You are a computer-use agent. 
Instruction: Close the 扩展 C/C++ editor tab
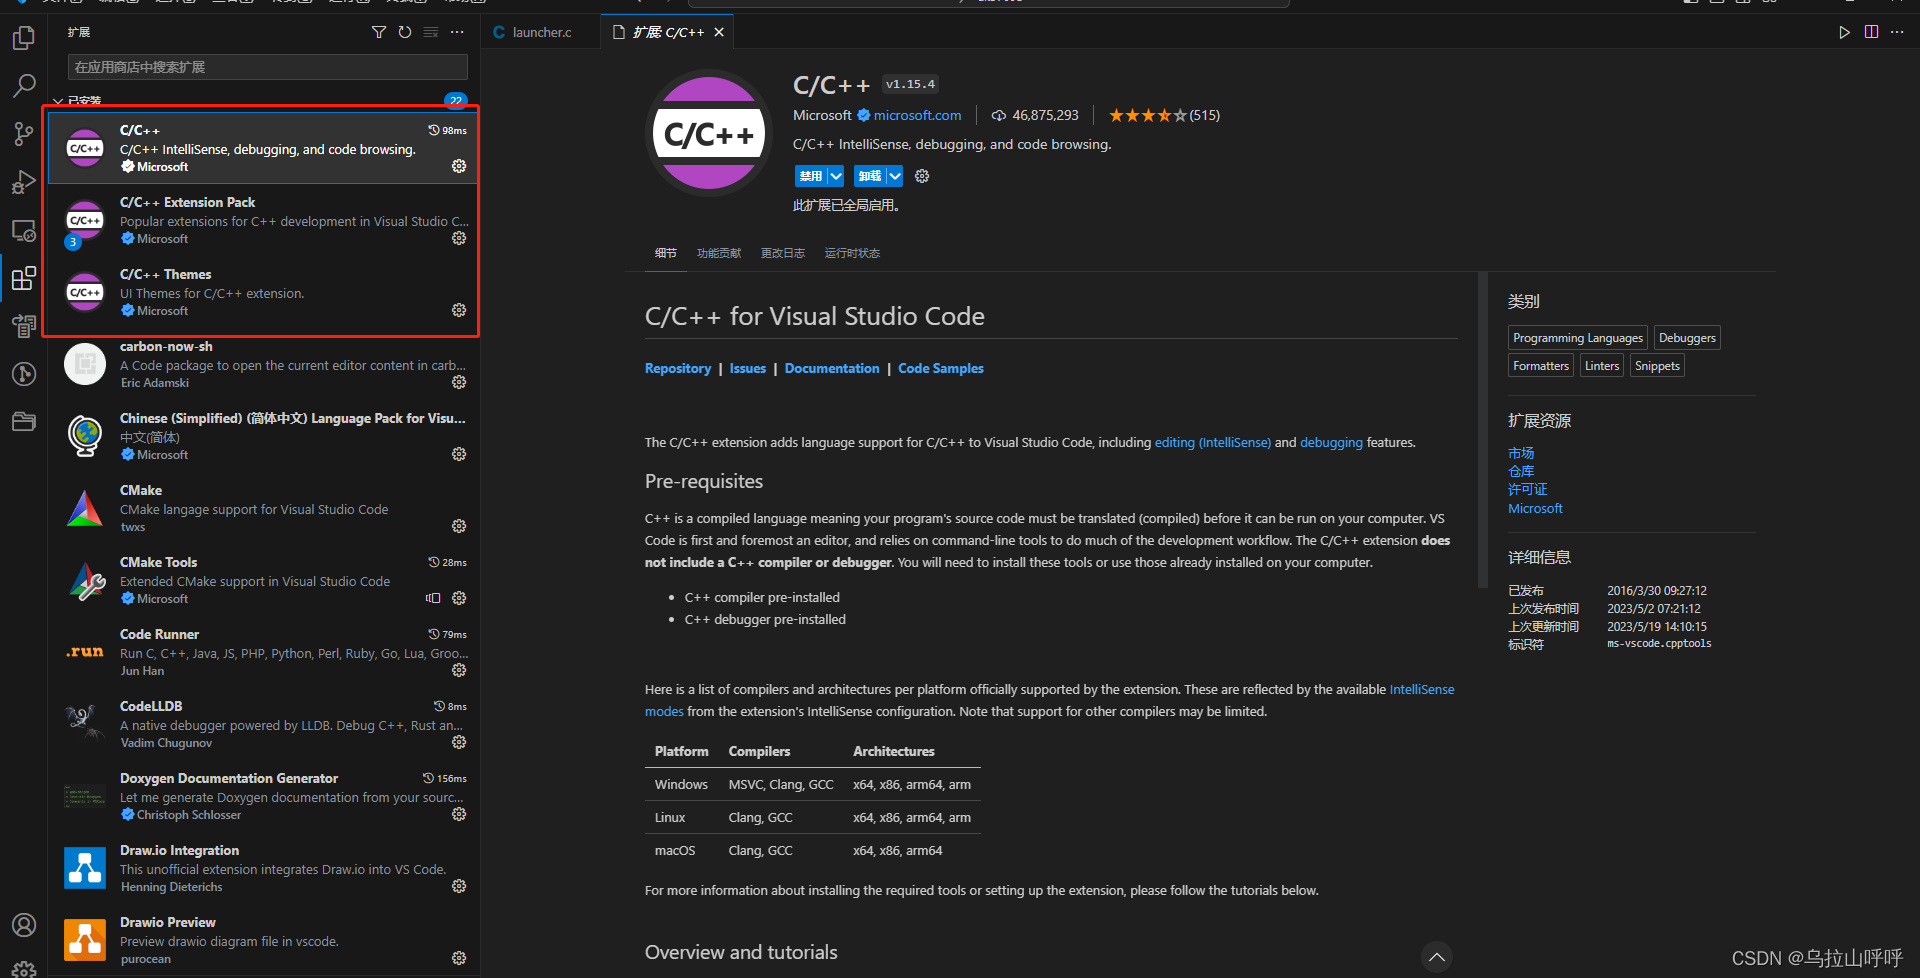[719, 33]
